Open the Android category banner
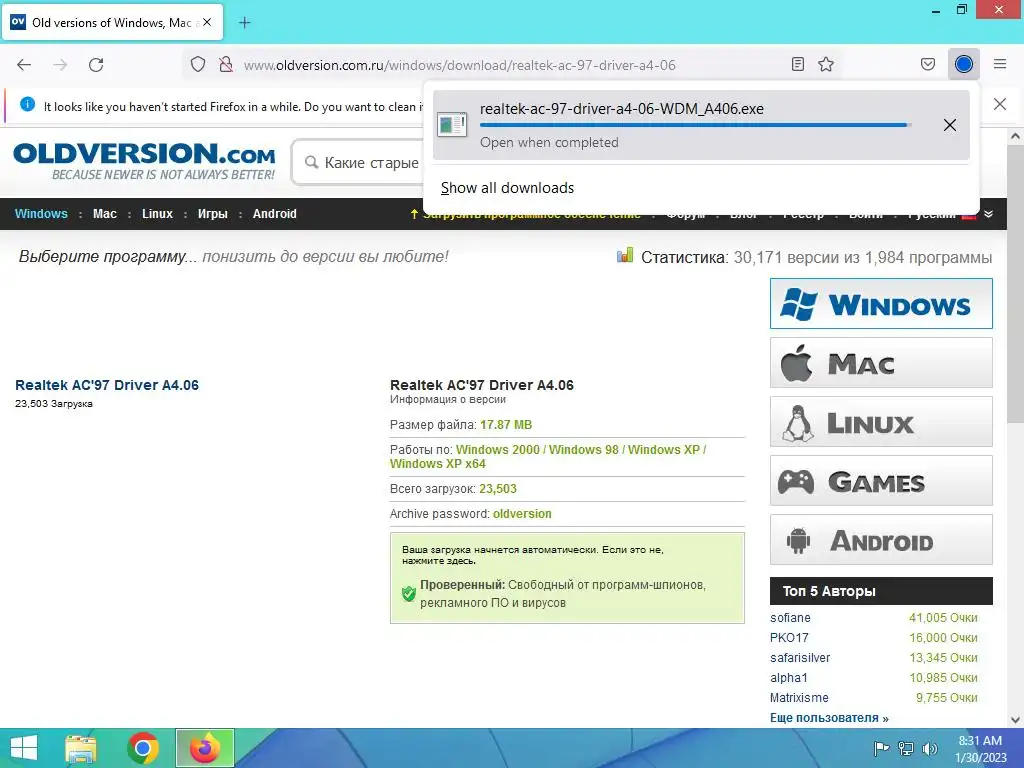The width and height of the screenshot is (1024, 768). tap(881, 539)
